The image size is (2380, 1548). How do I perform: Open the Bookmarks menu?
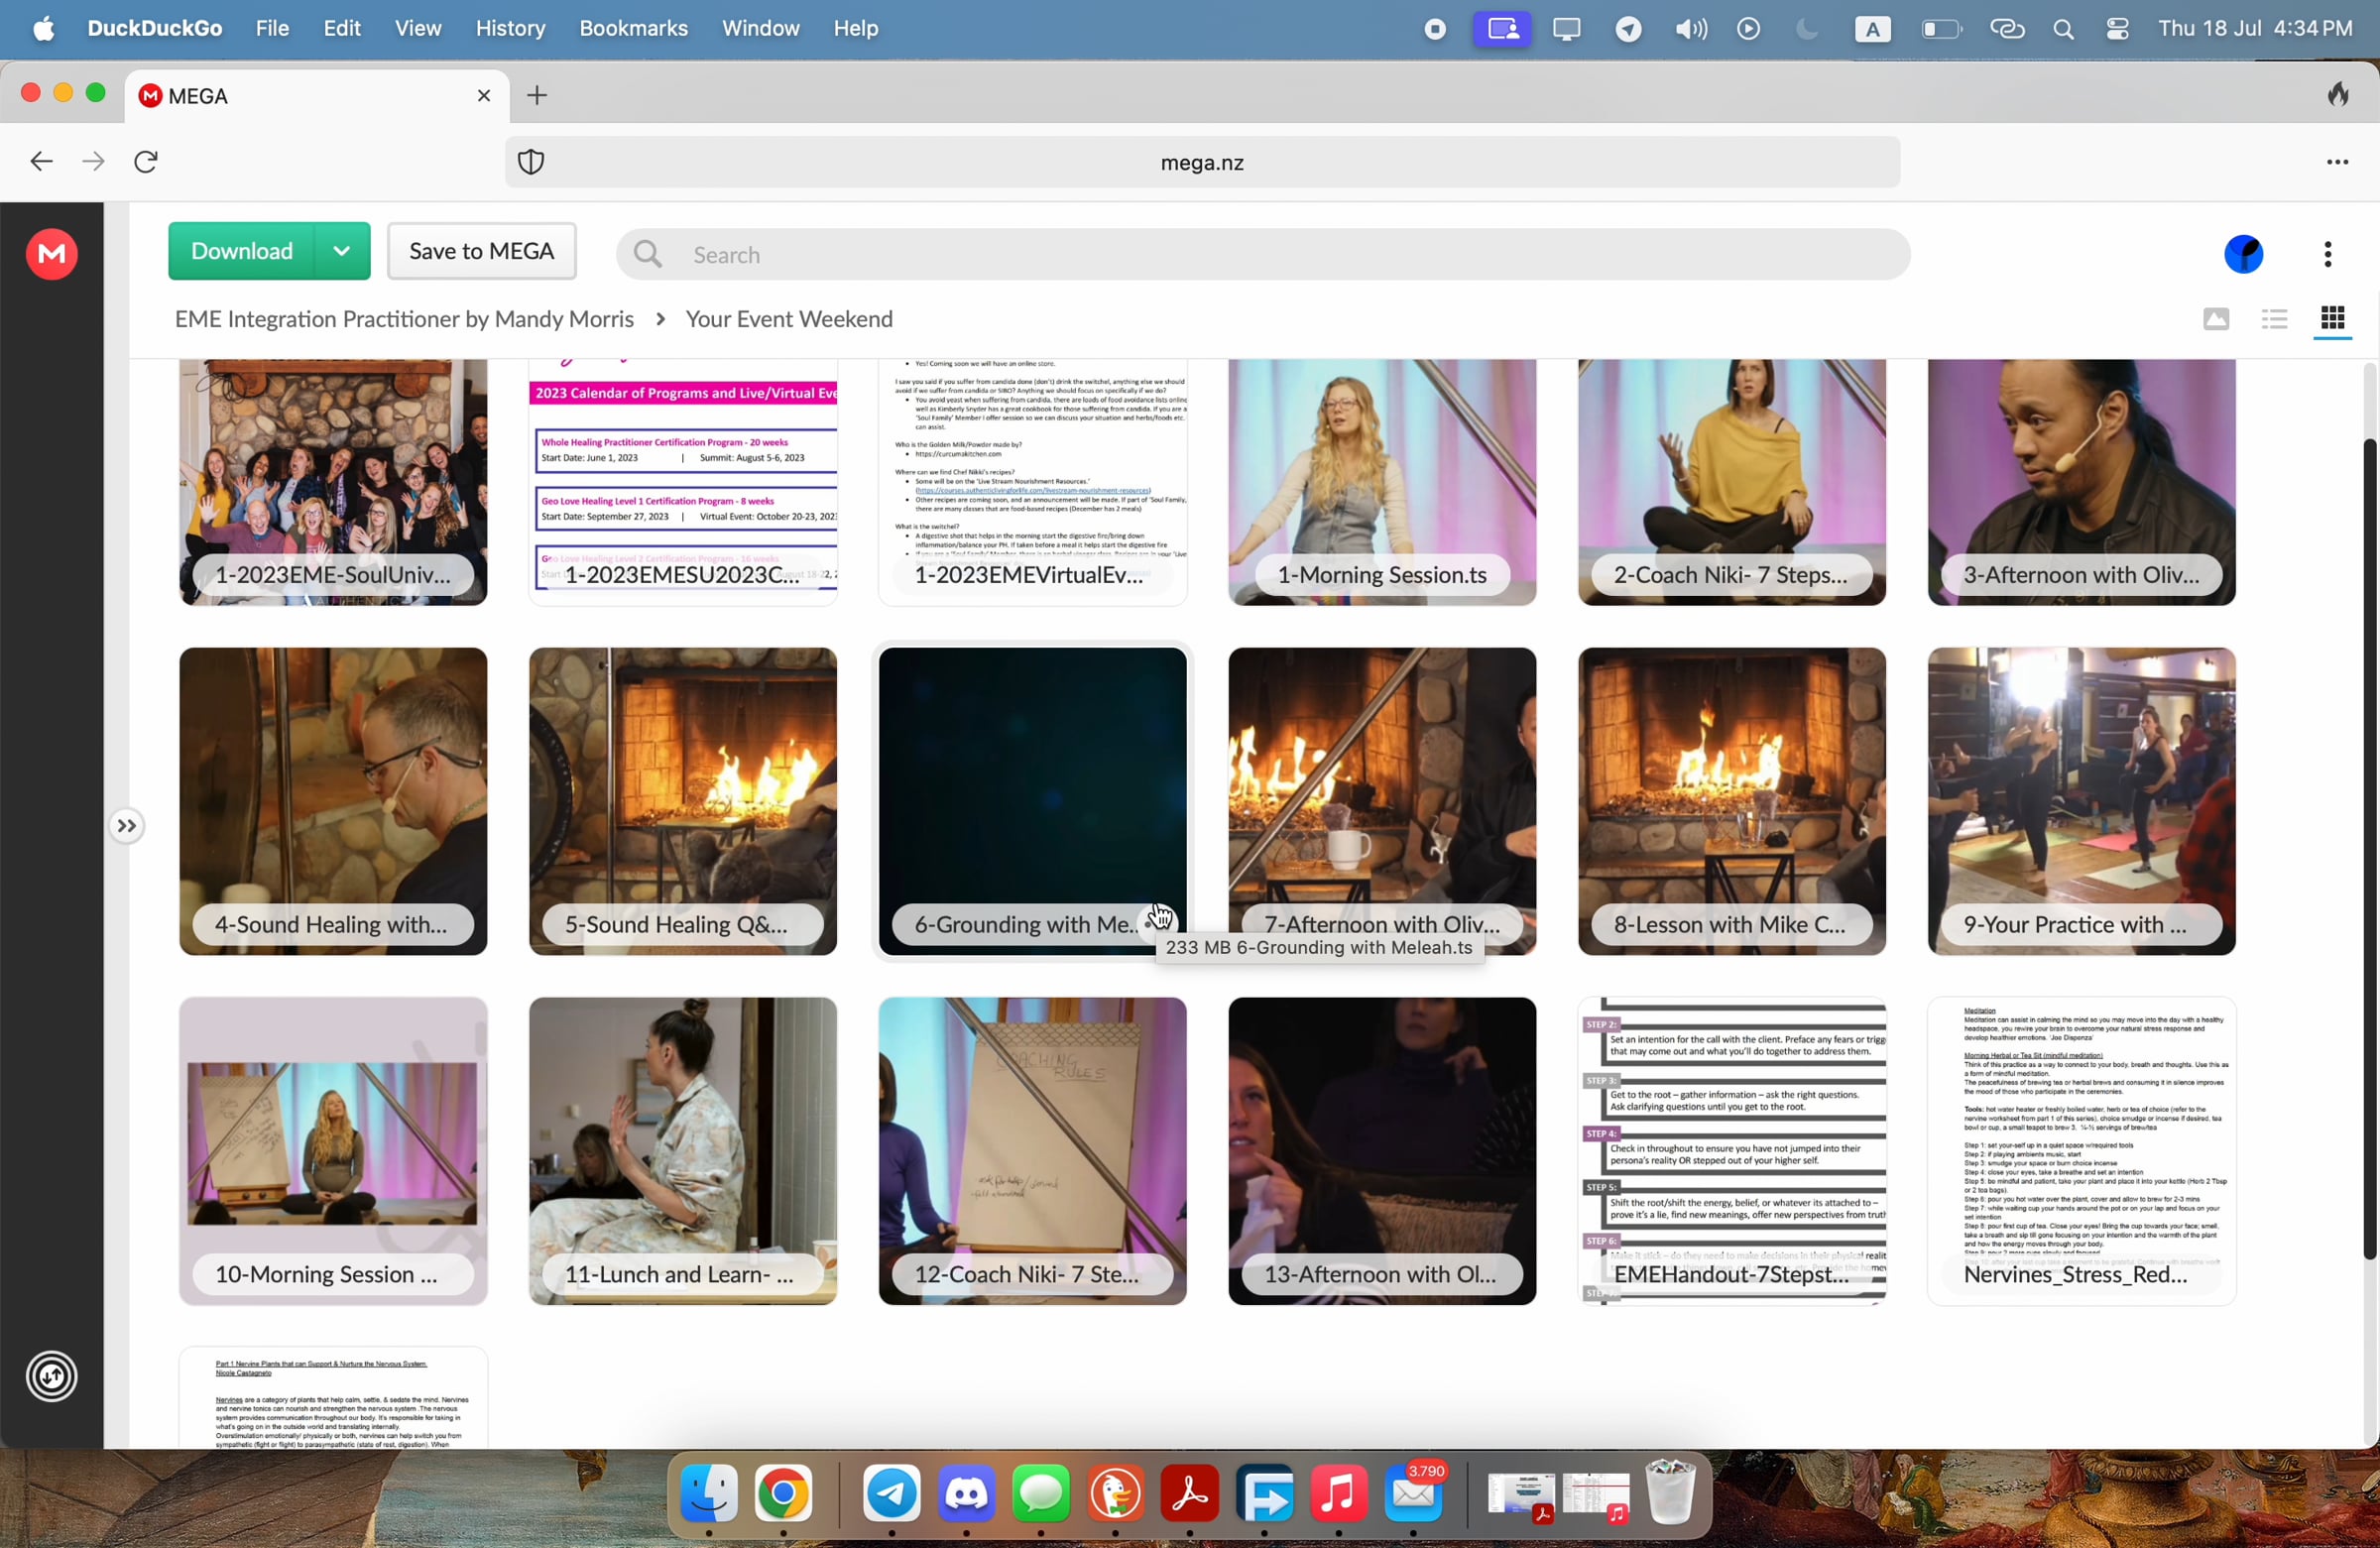point(633,29)
